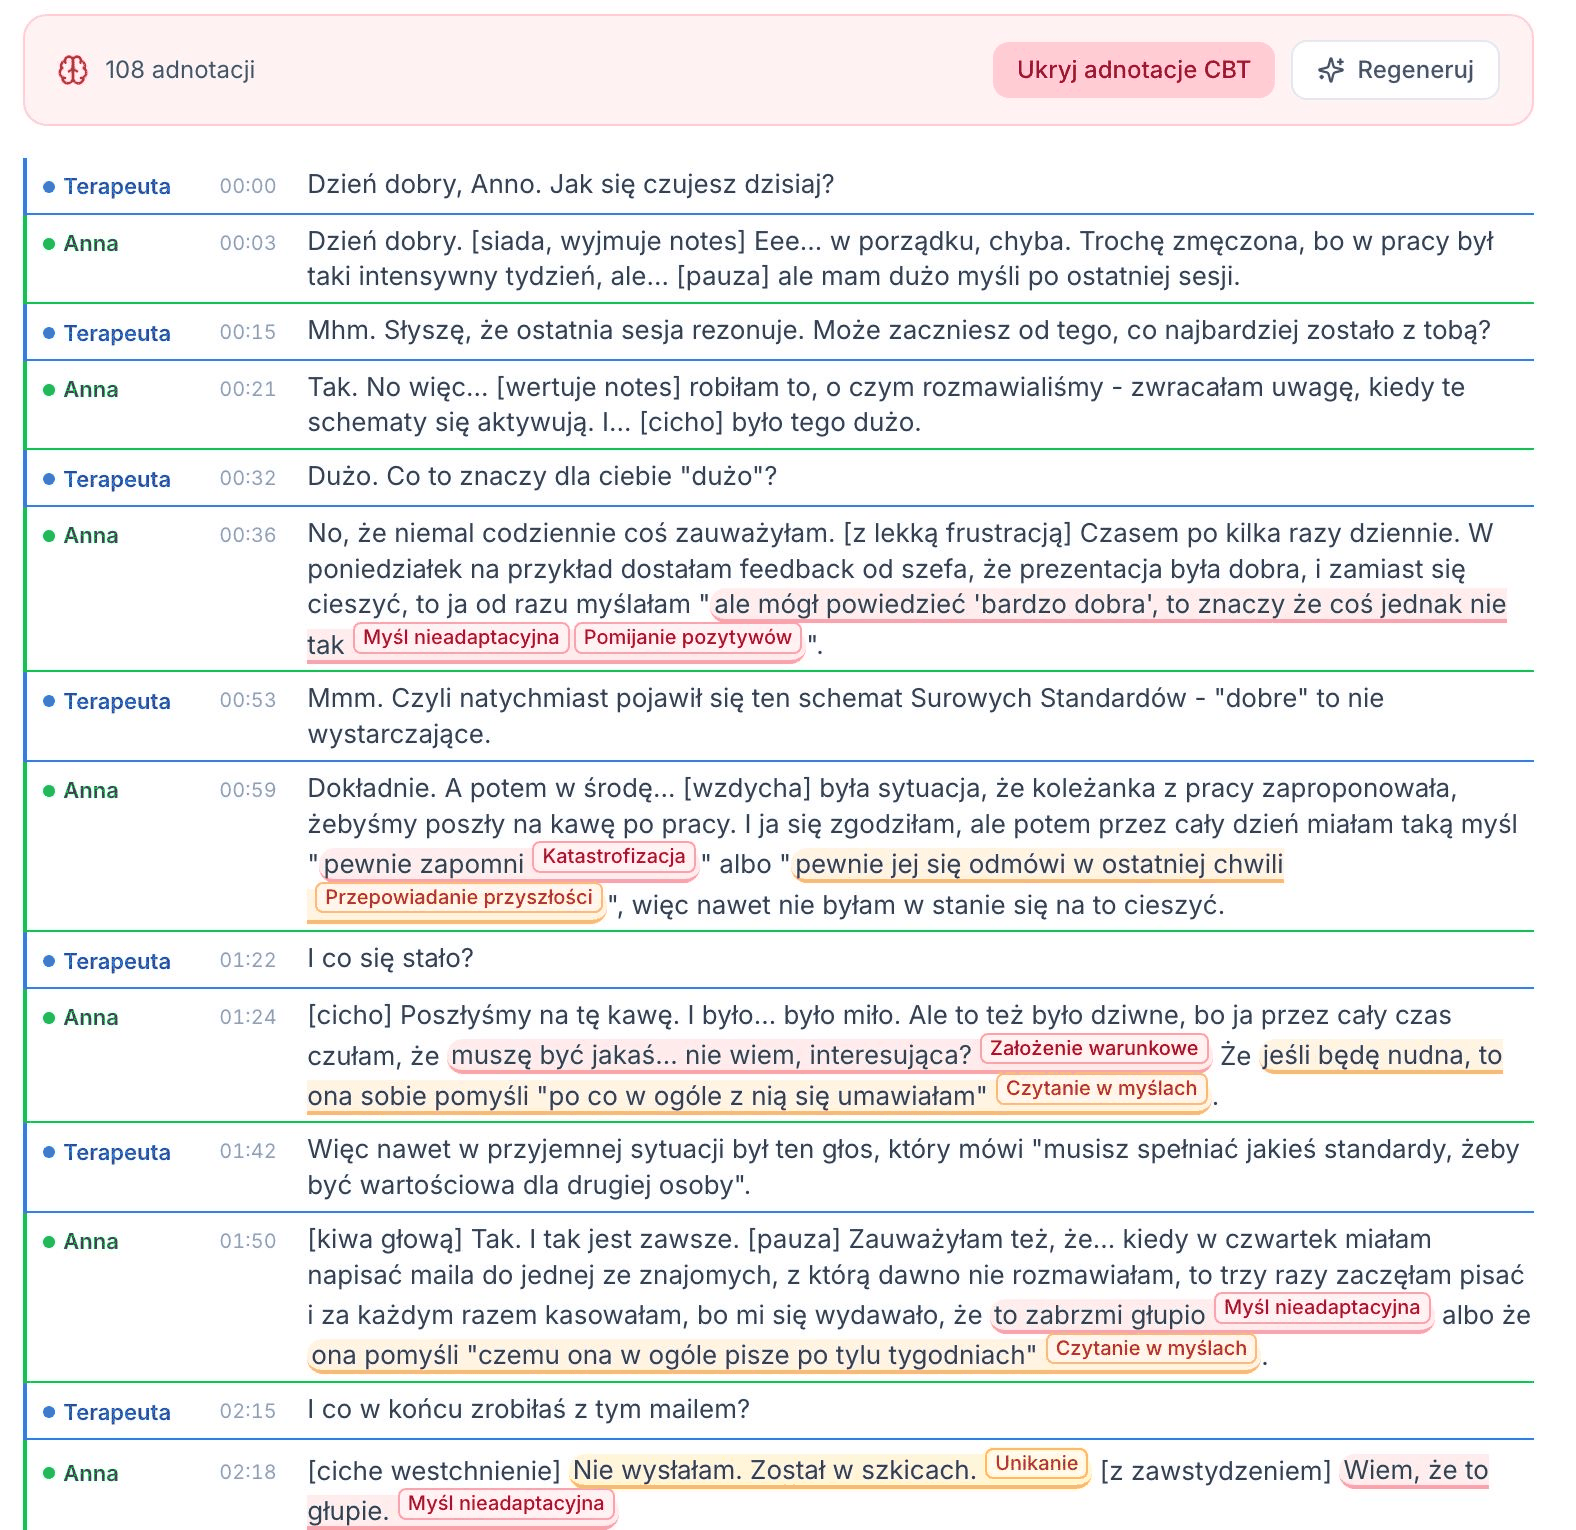Click the 00:53 timestamp
Viewport: 1576px width, 1530px height.
click(x=248, y=700)
